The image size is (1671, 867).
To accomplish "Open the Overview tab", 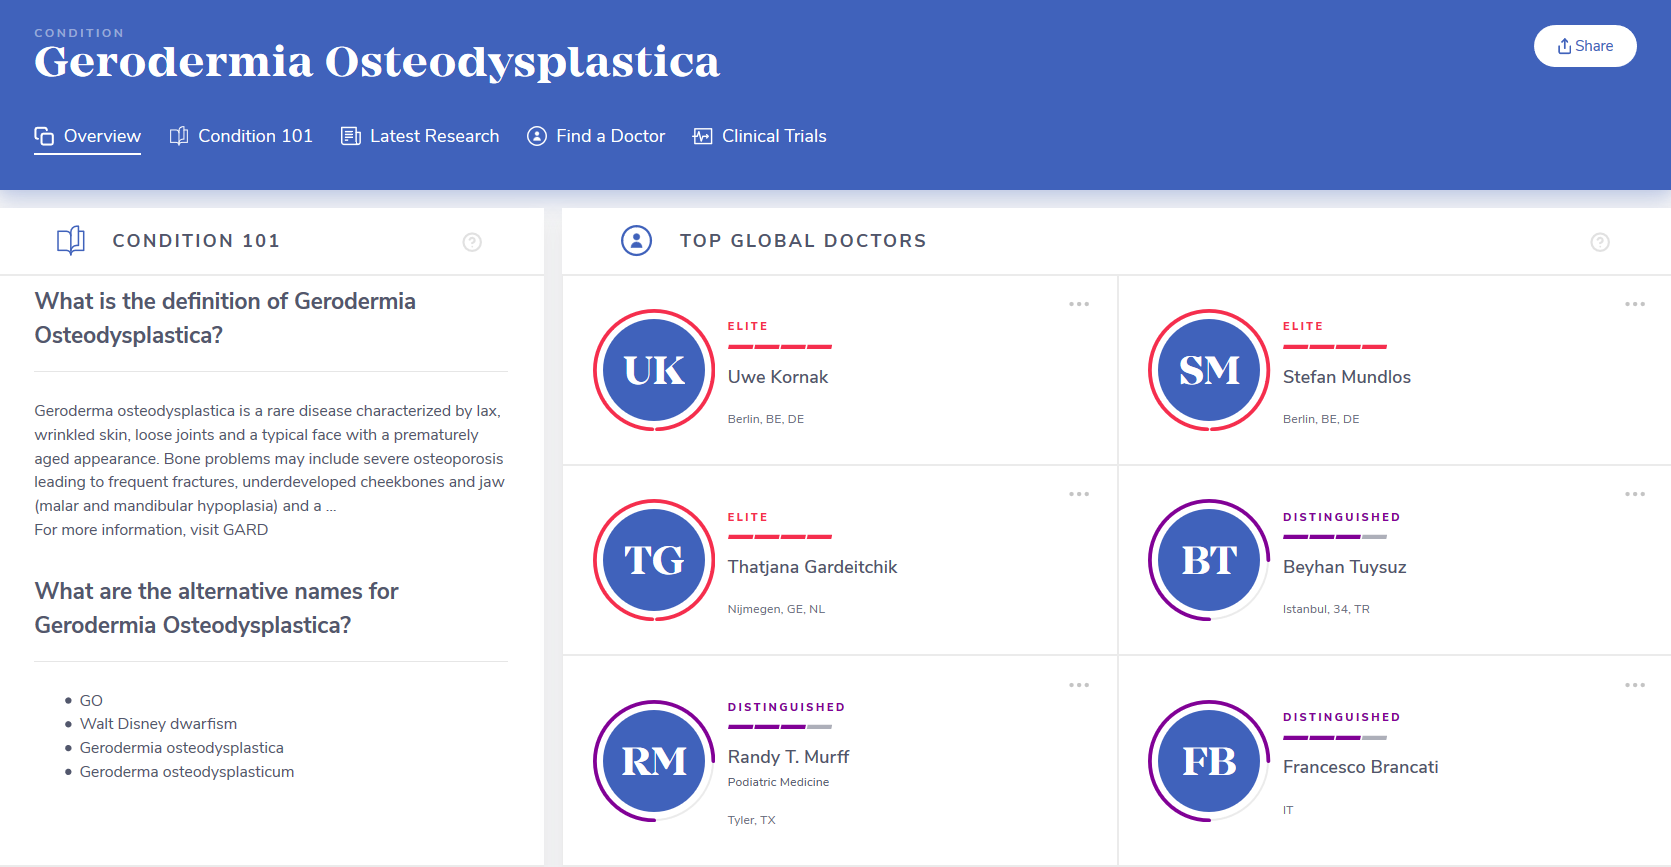I will [x=88, y=136].
